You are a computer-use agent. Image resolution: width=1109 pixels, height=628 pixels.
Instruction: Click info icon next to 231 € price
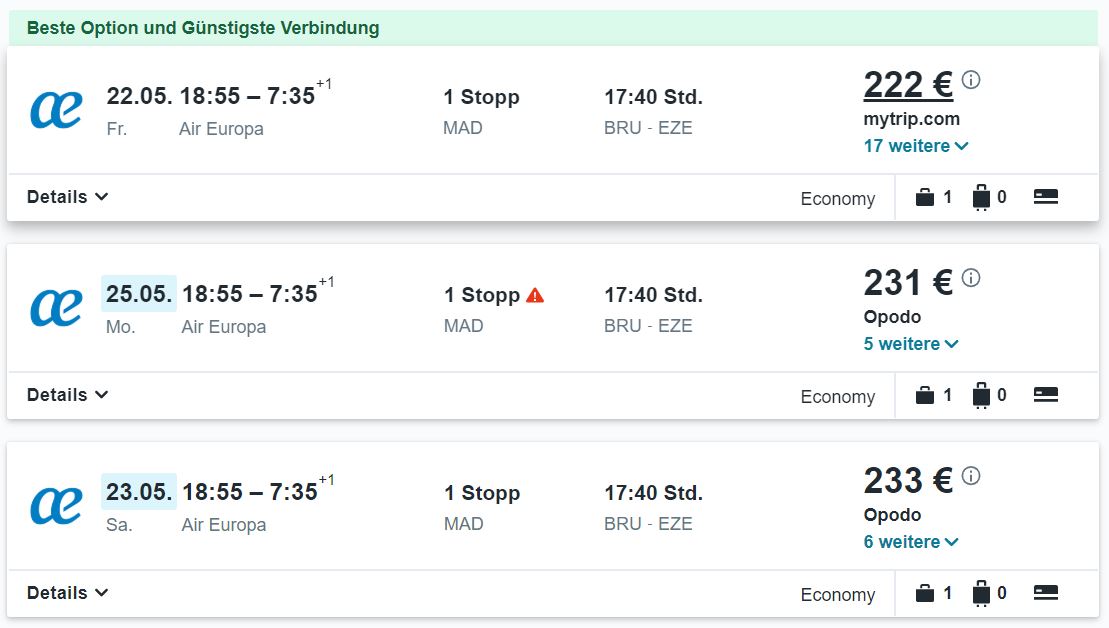(x=971, y=277)
